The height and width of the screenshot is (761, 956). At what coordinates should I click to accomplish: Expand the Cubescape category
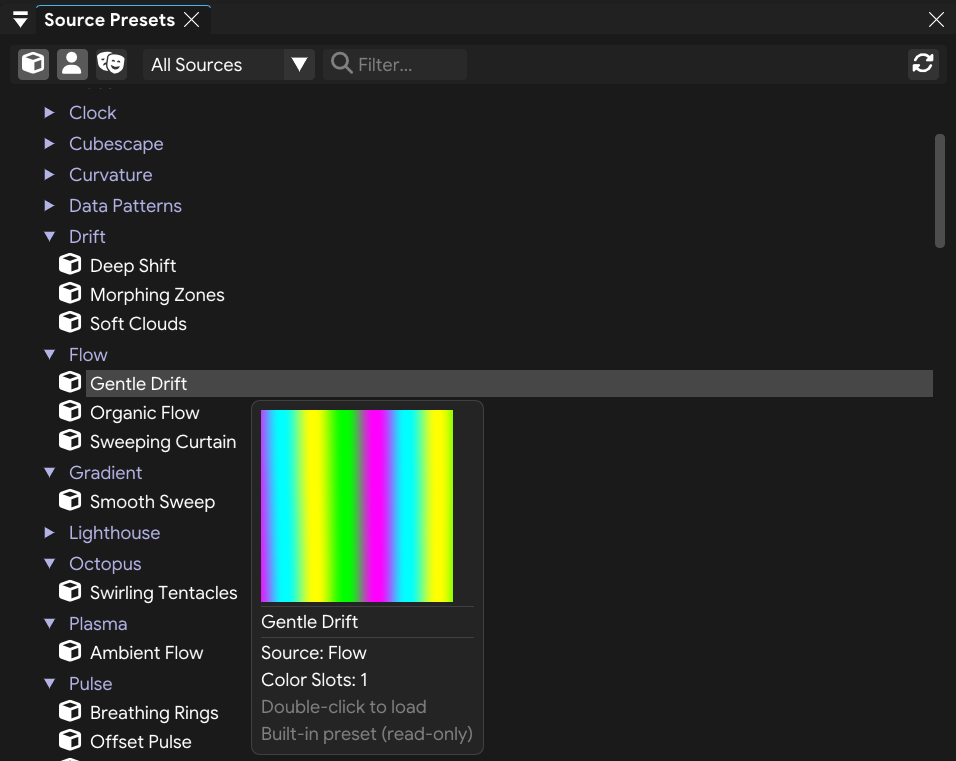pos(49,143)
